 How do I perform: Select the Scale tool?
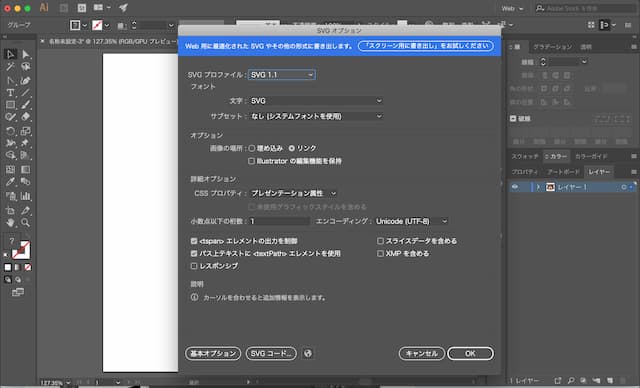tap(26, 131)
